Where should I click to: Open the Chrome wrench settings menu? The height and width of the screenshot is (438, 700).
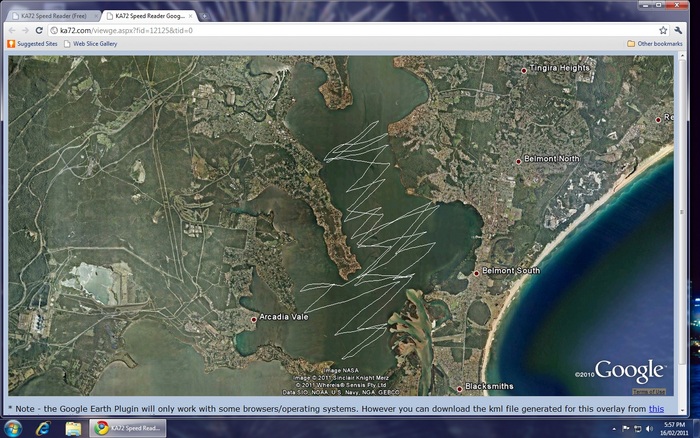[x=678, y=30]
